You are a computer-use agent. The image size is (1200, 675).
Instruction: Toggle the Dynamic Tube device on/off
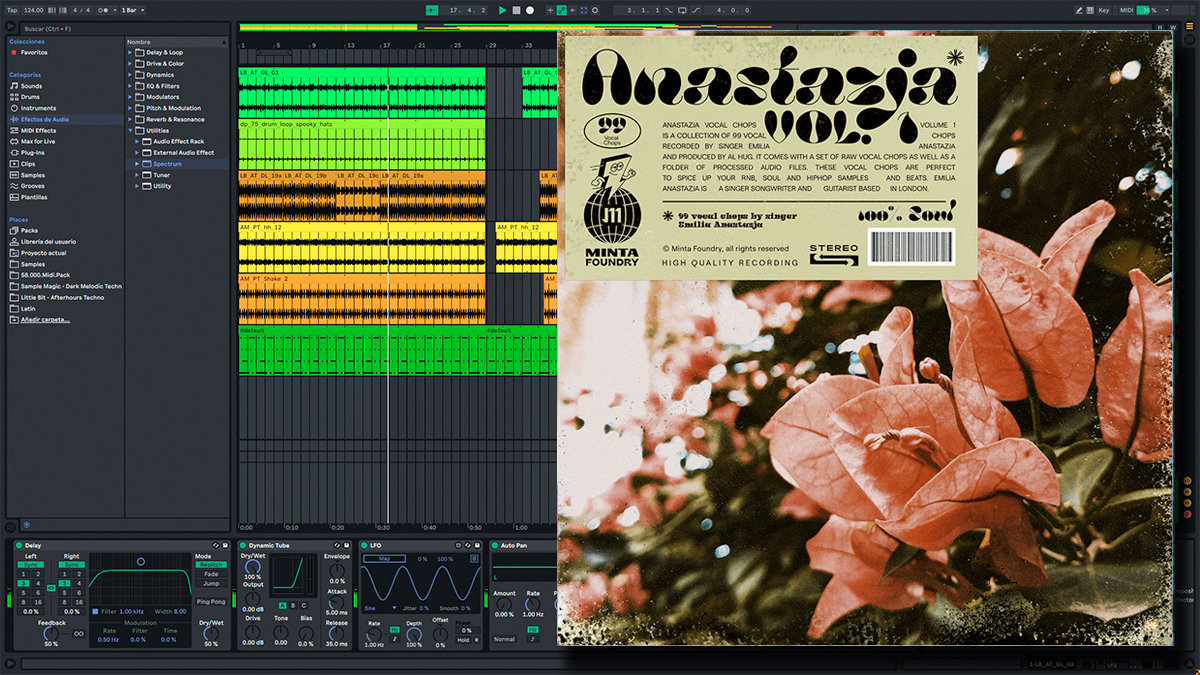click(244, 545)
